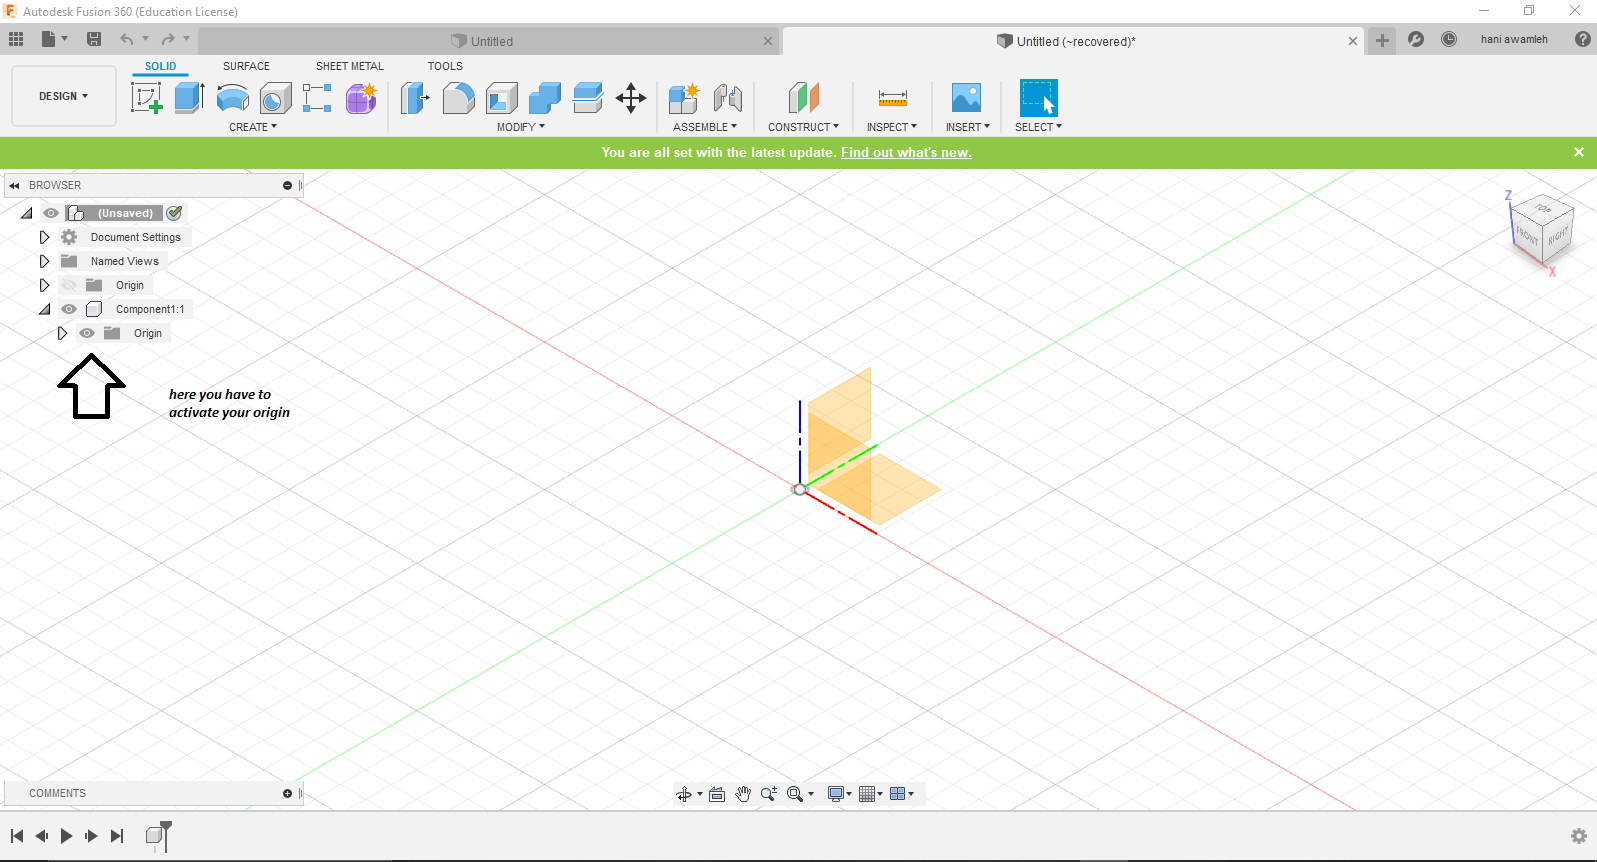The height and width of the screenshot is (862, 1597).
Task: Open the timeline settings gear
Action: 1579,836
